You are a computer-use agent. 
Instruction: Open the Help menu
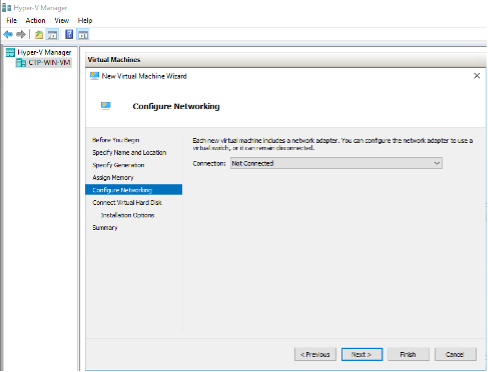coord(85,21)
